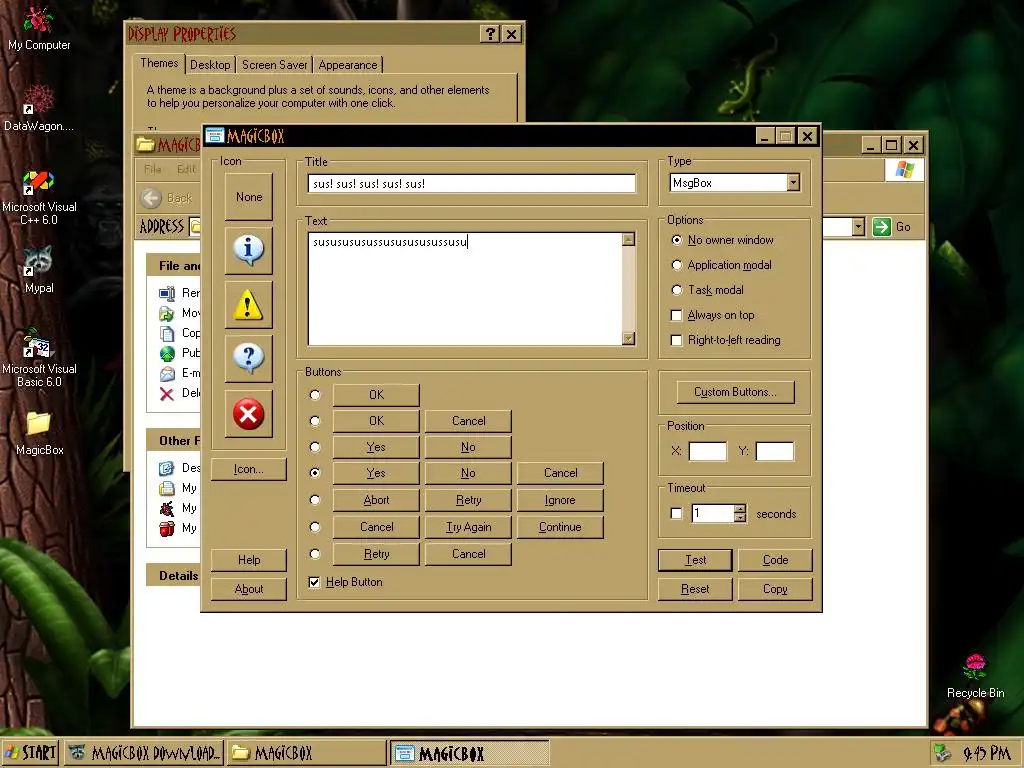Switch to the Appearance tab
This screenshot has height=768, width=1024.
[347, 65]
